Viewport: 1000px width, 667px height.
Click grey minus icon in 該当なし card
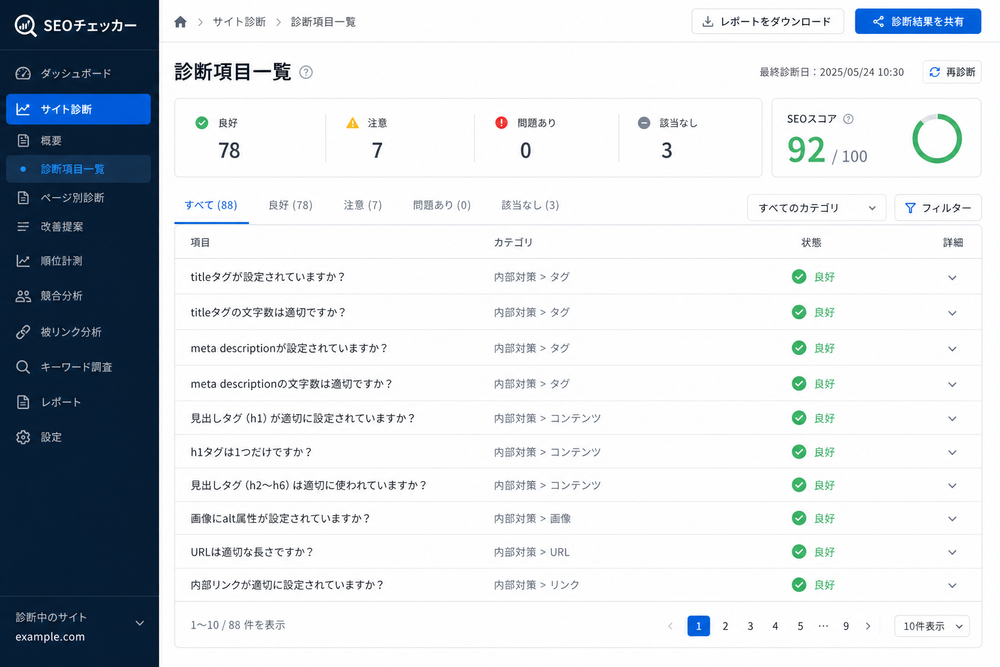pyautogui.click(x=644, y=122)
